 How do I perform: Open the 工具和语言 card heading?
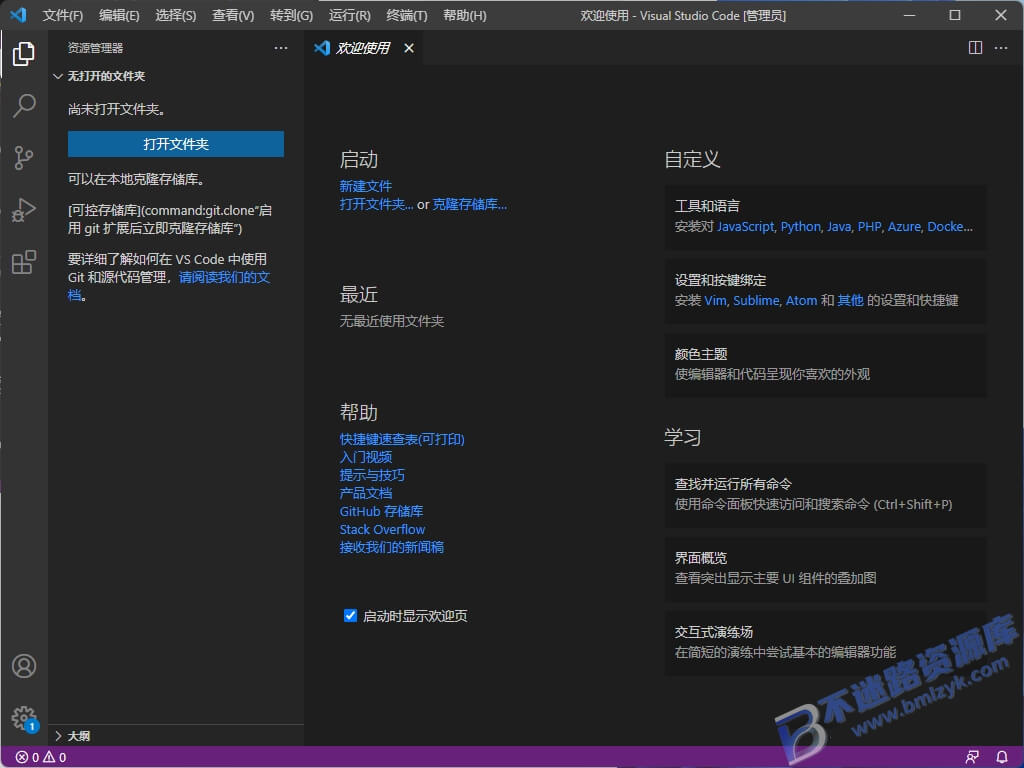707,206
